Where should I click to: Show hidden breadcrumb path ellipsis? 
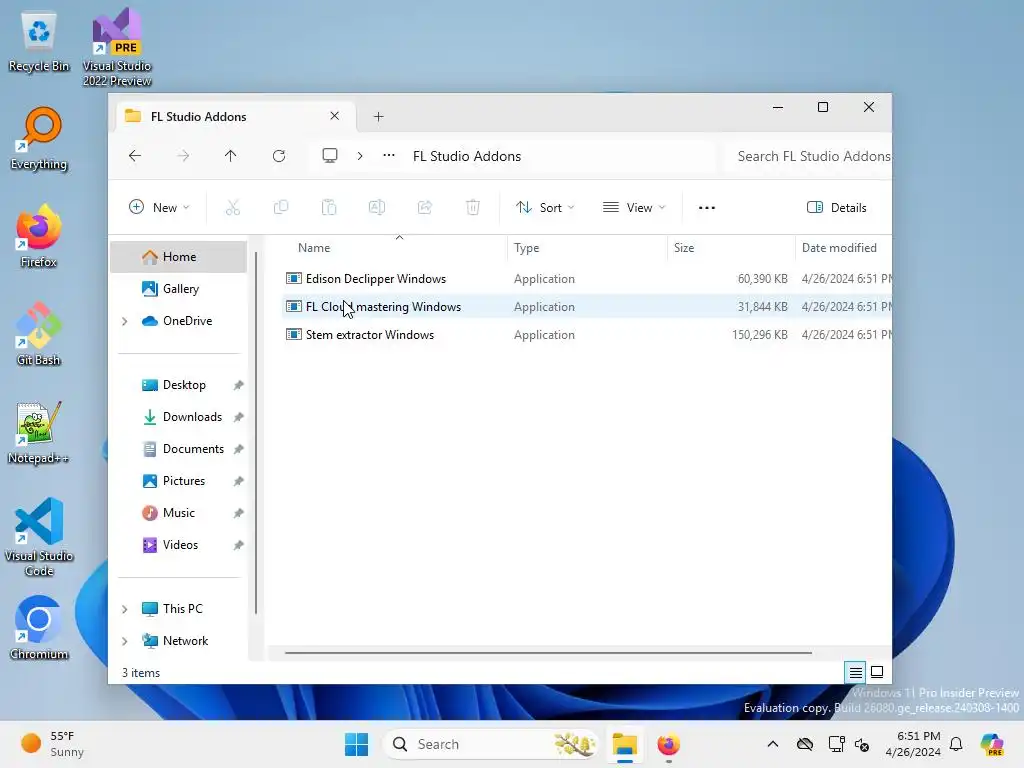pyautogui.click(x=389, y=155)
